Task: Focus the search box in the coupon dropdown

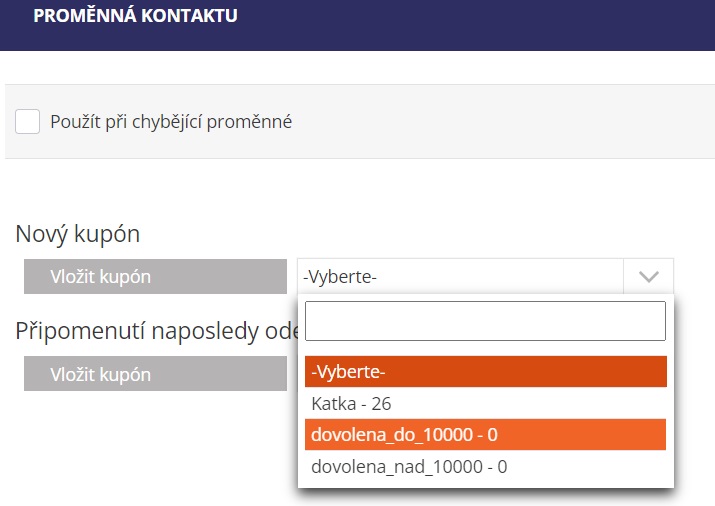Action: [x=485, y=321]
